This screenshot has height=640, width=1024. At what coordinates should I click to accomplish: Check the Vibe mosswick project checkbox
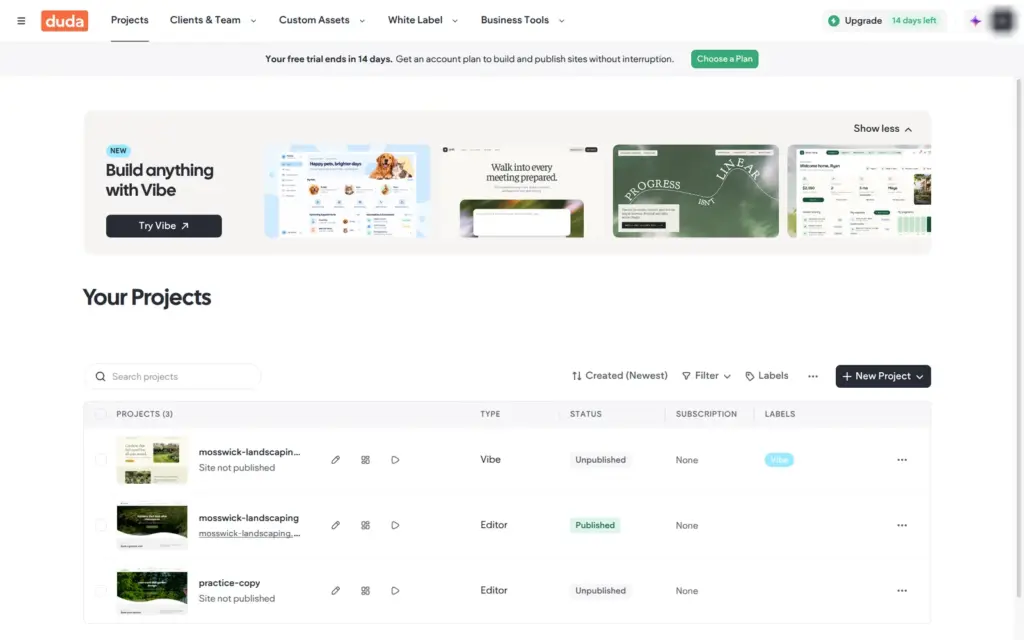[100, 460]
